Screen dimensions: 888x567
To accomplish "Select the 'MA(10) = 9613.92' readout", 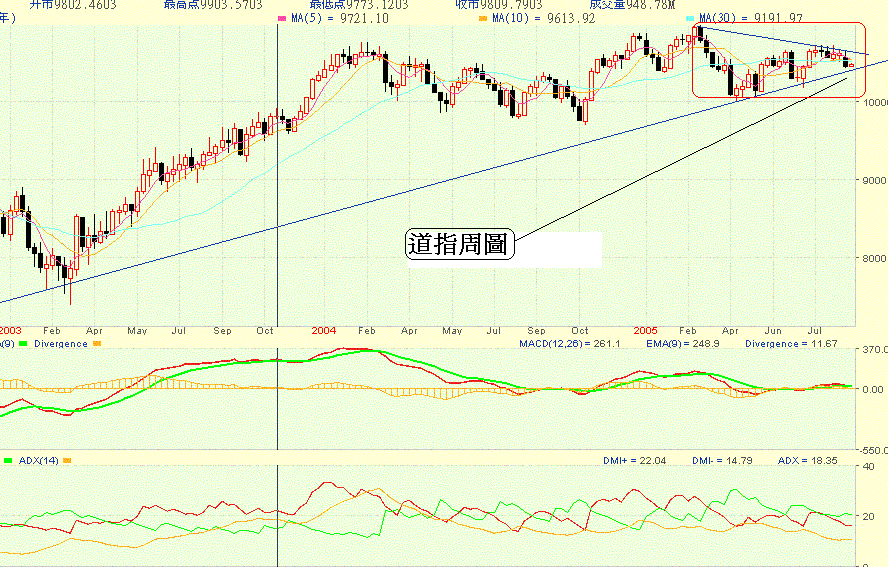I will (x=544, y=19).
